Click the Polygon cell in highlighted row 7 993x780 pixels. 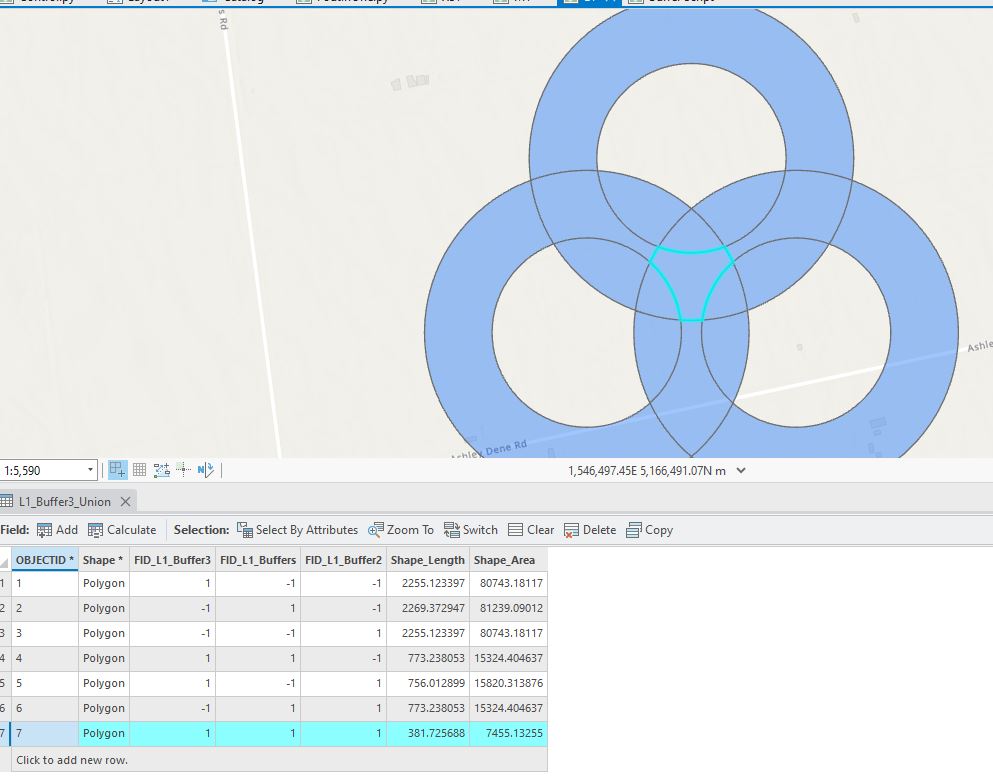104,734
